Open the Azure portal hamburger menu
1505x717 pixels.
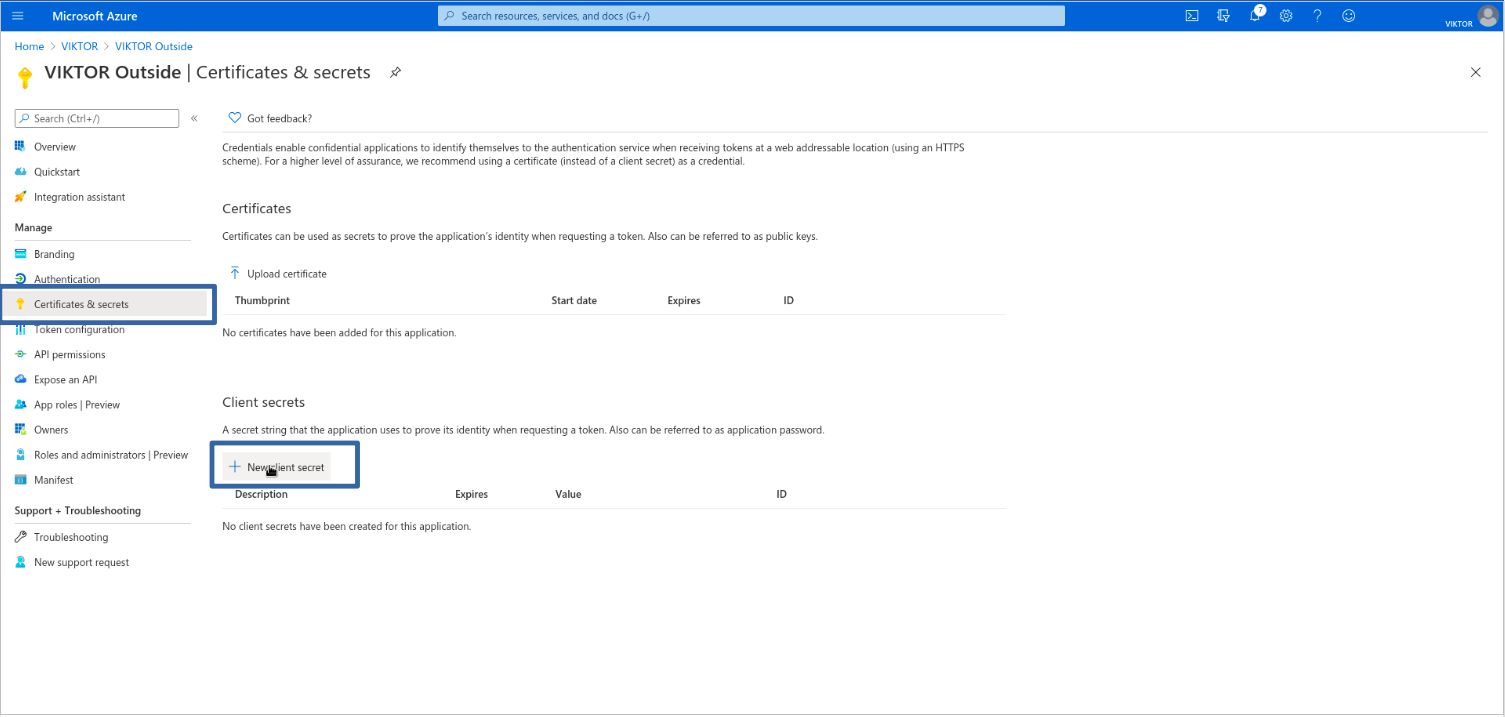pyautogui.click(x=18, y=16)
